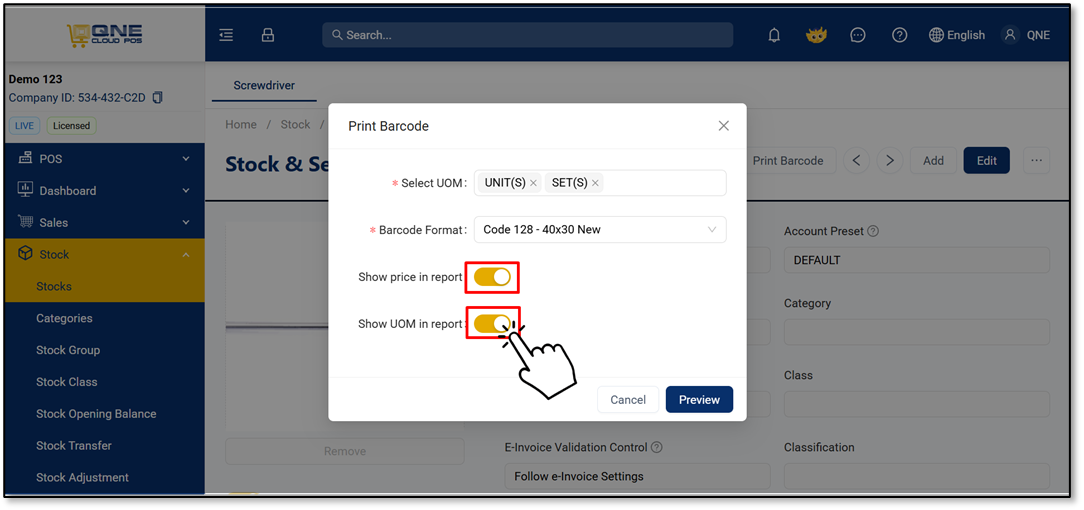The width and height of the screenshot is (1084, 510).
Task: Remove the UNIT(S) tag
Action: (x=533, y=183)
